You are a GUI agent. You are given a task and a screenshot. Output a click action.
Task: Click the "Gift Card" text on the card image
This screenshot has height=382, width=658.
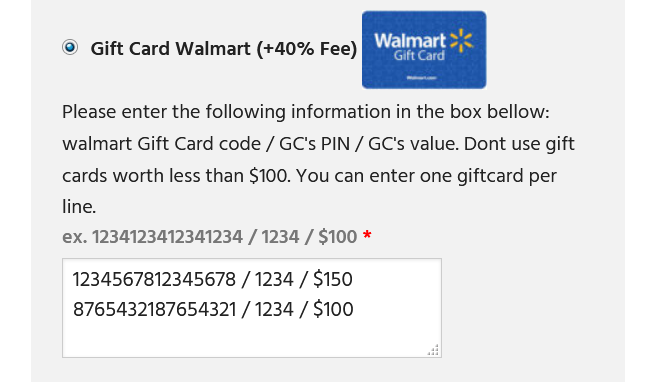[419, 56]
